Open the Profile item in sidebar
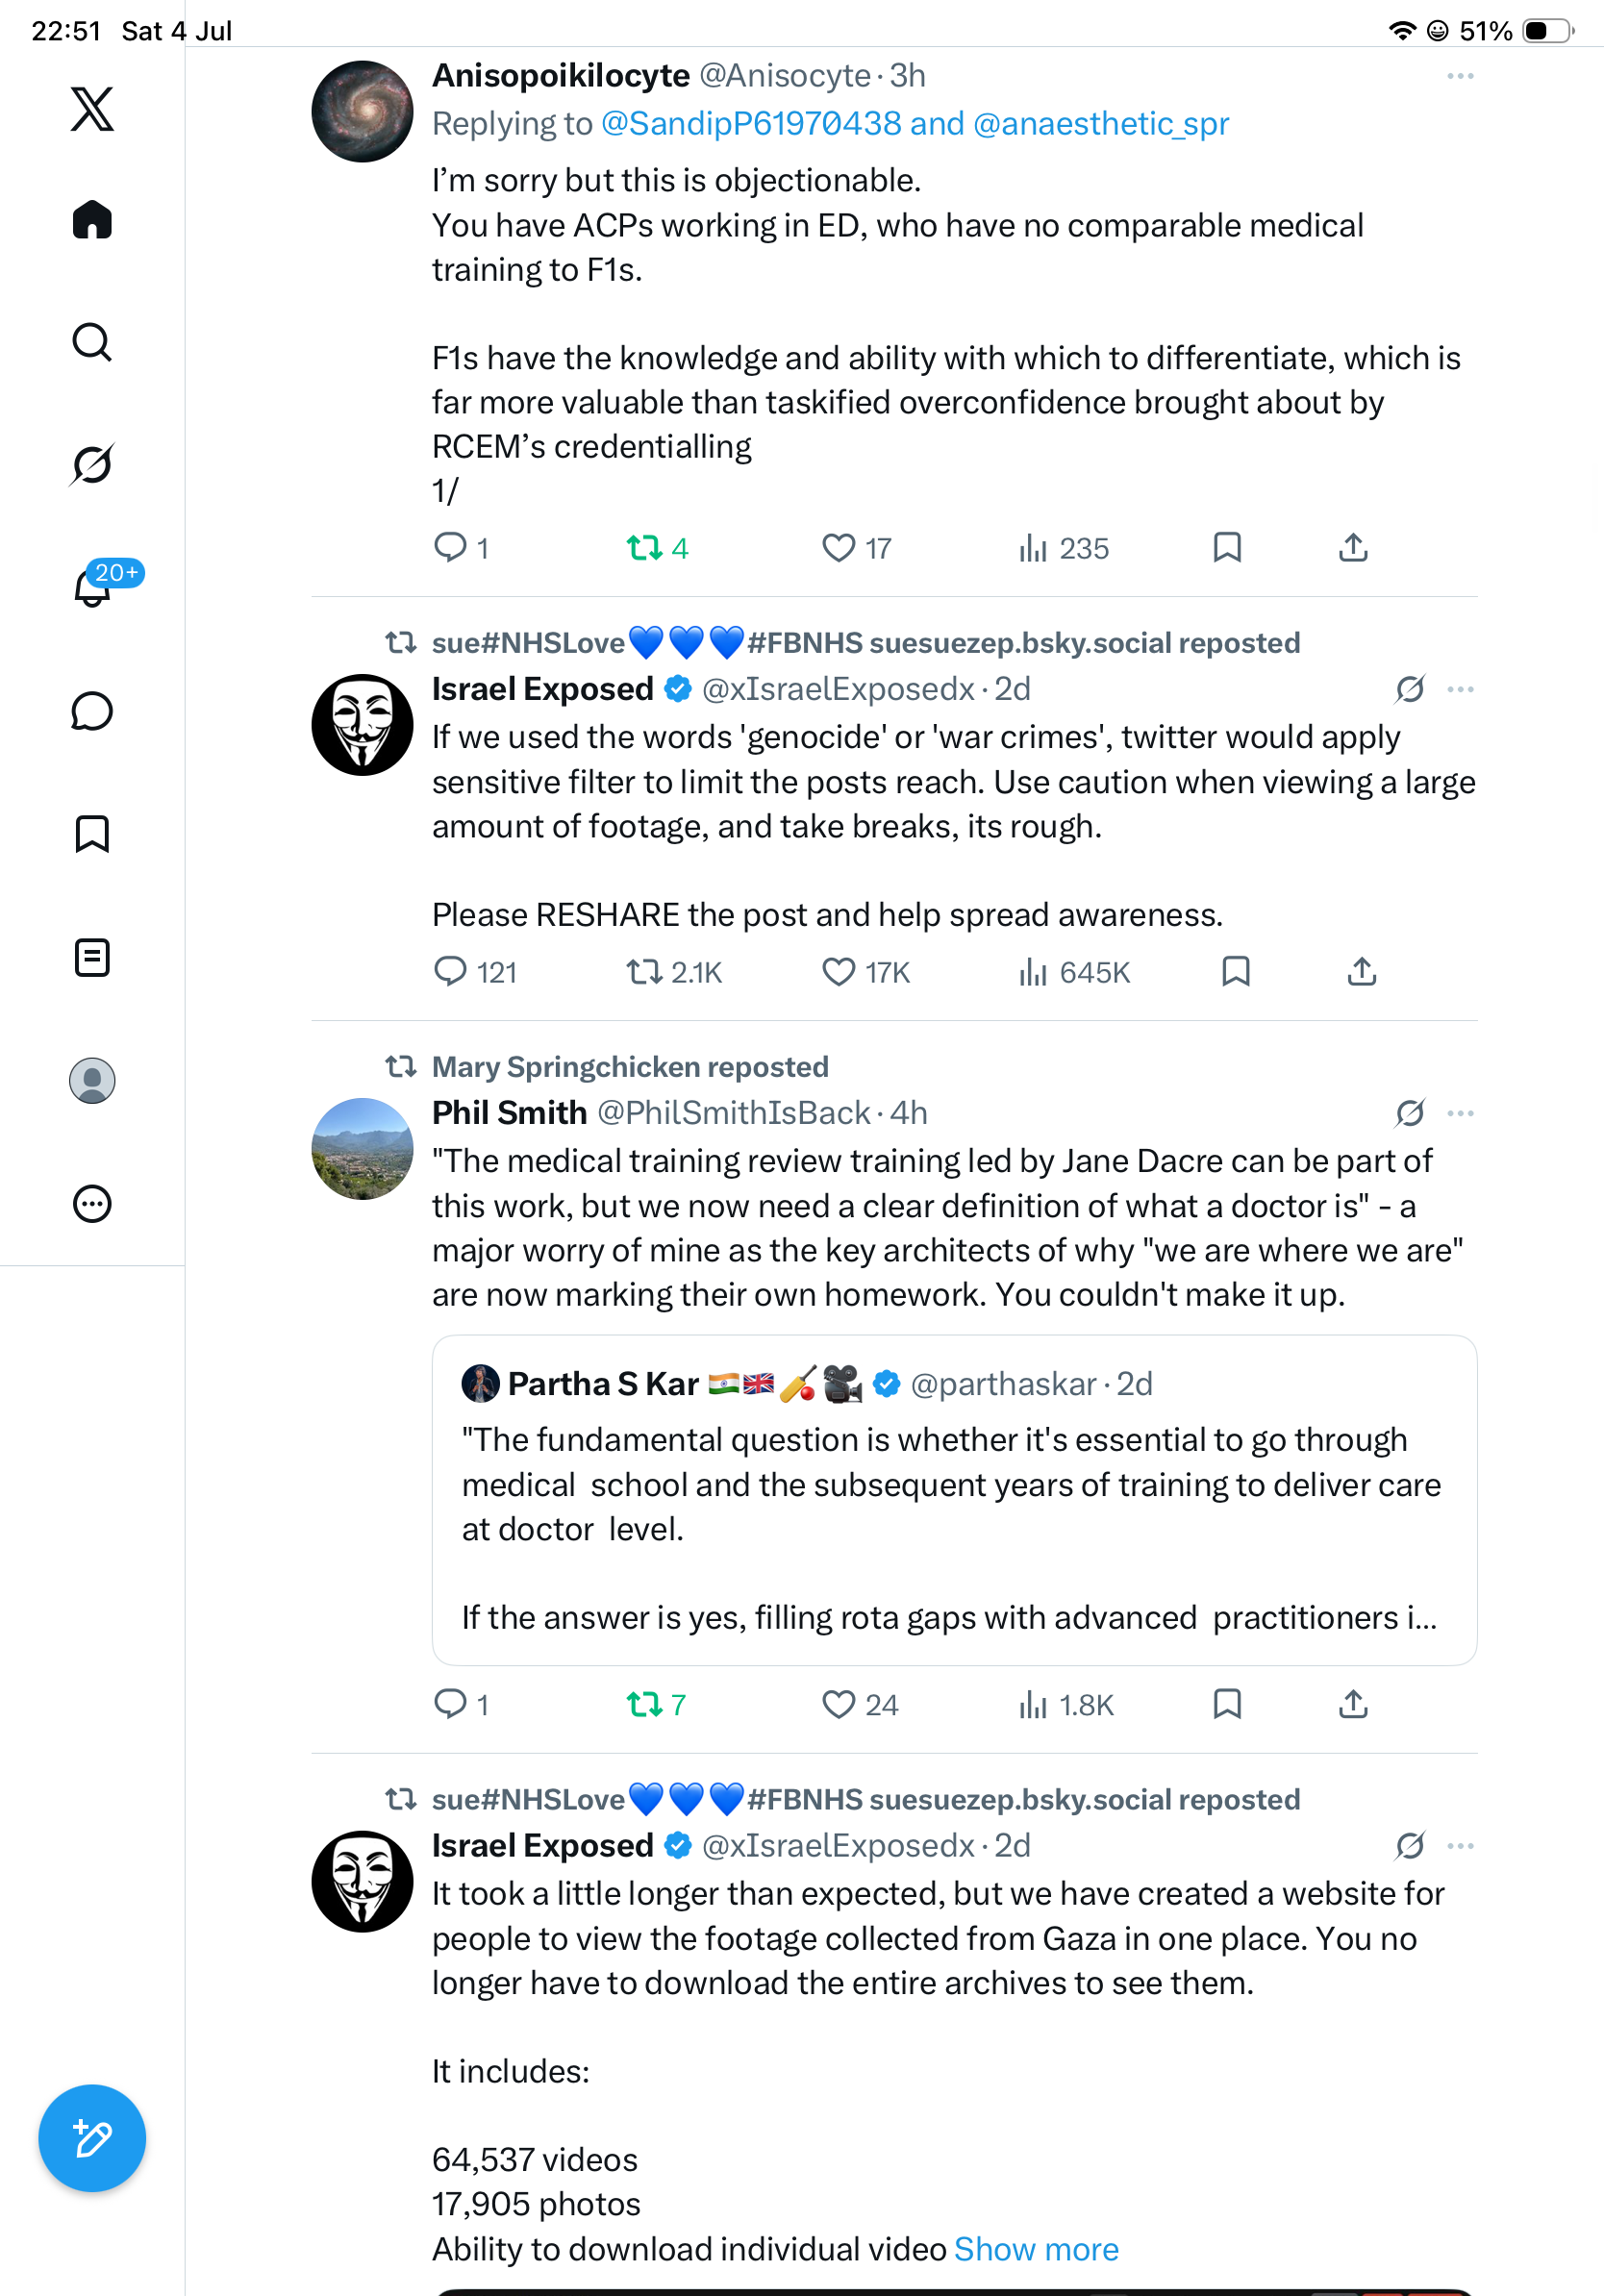Screen dimensions: 1604x2296 coord(92,1080)
